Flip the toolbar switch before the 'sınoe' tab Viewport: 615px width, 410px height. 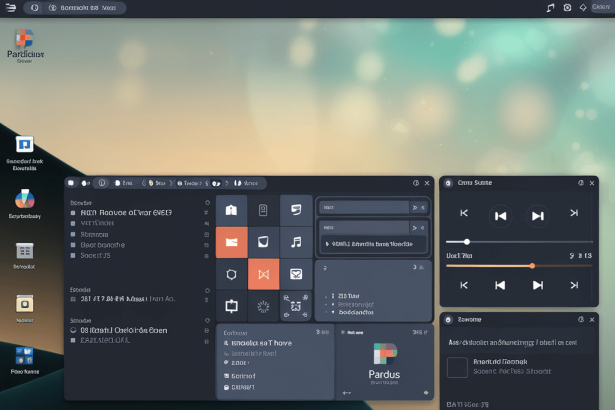click(x=216, y=183)
